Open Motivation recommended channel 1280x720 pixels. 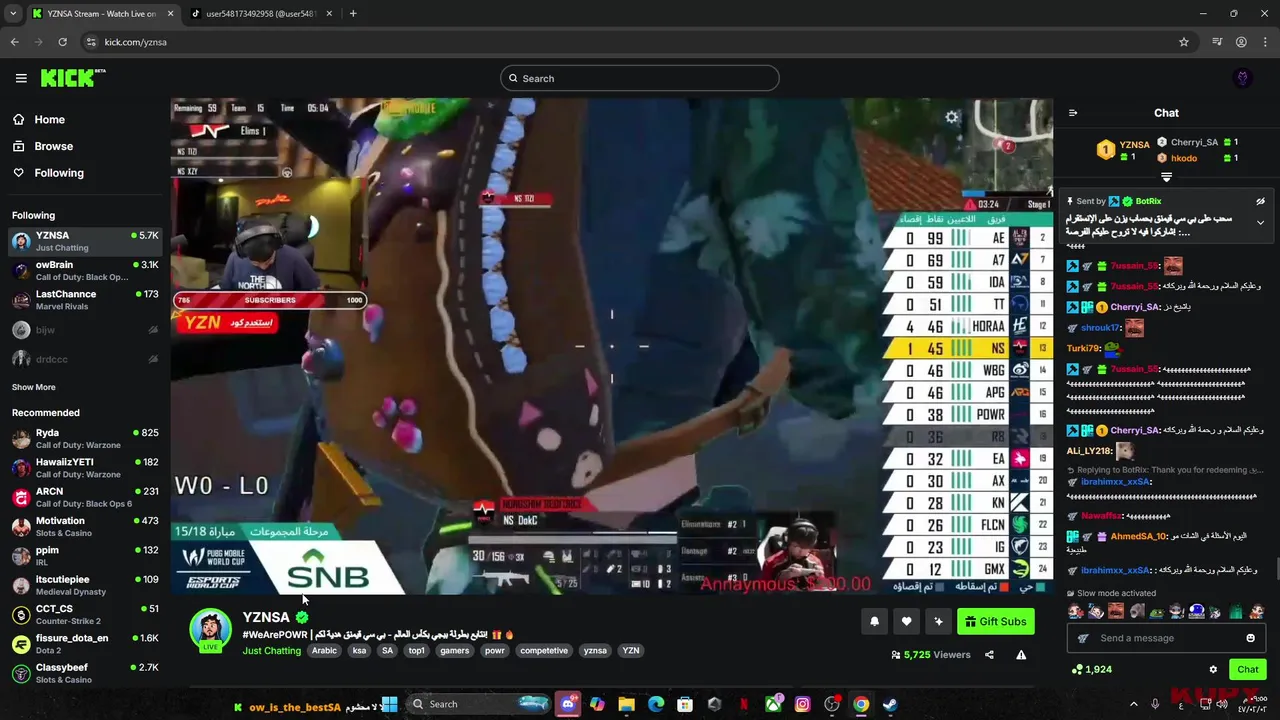pyautogui.click(x=85, y=527)
